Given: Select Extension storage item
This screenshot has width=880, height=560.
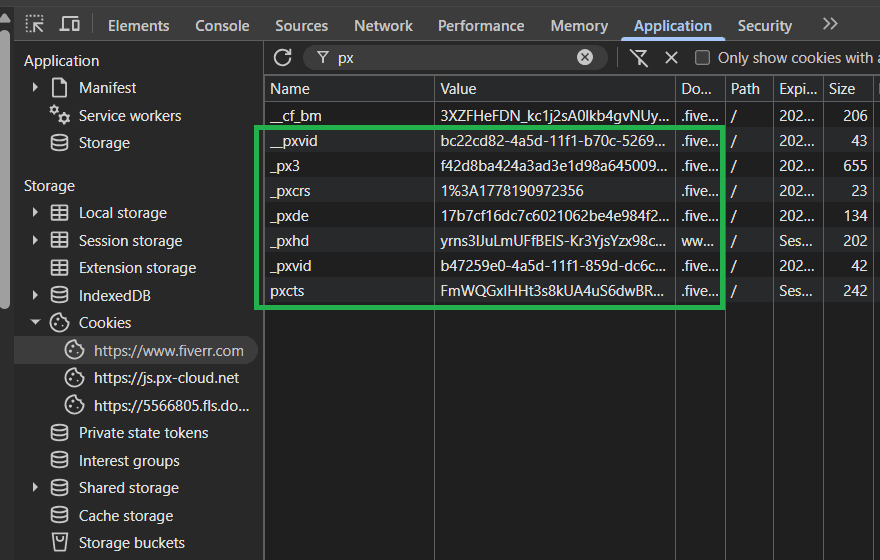Looking at the screenshot, I should (x=137, y=268).
